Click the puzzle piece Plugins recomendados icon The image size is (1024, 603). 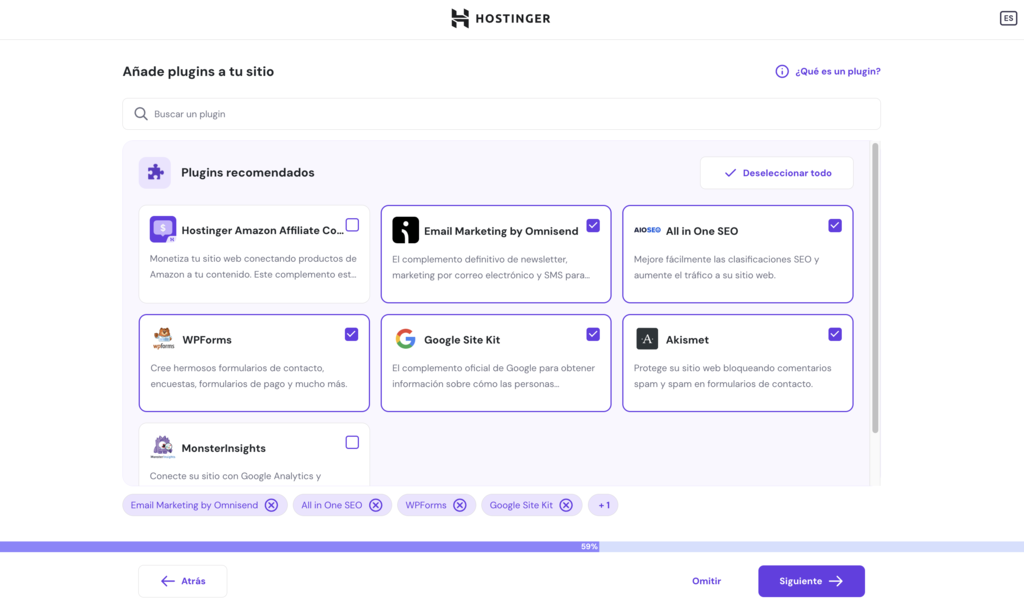tap(155, 172)
